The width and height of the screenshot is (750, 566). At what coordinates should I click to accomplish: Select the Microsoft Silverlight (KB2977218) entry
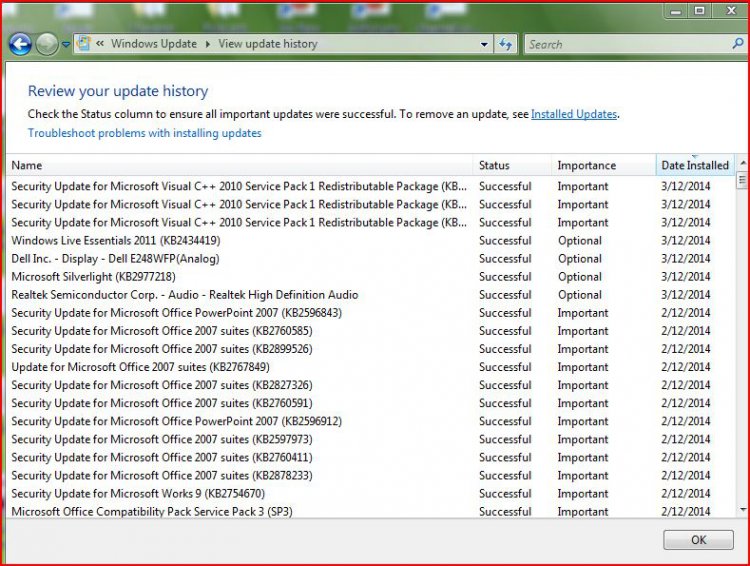(x=93, y=277)
